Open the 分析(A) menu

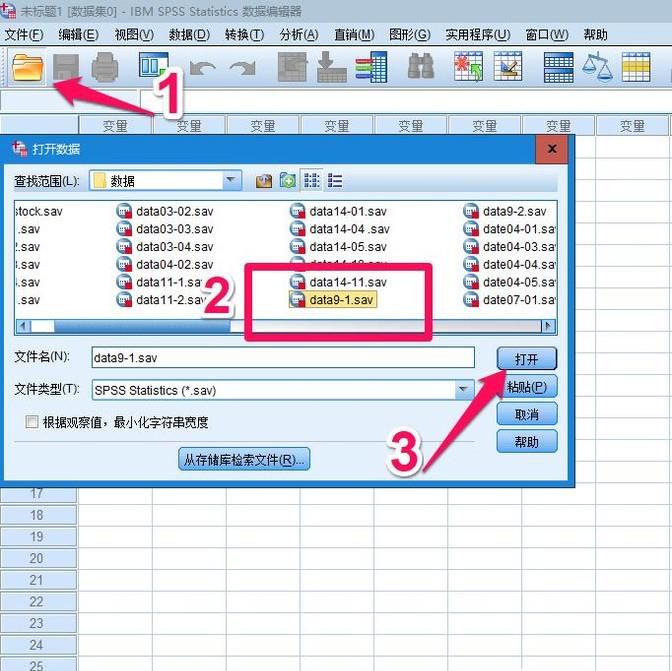pyautogui.click(x=299, y=34)
